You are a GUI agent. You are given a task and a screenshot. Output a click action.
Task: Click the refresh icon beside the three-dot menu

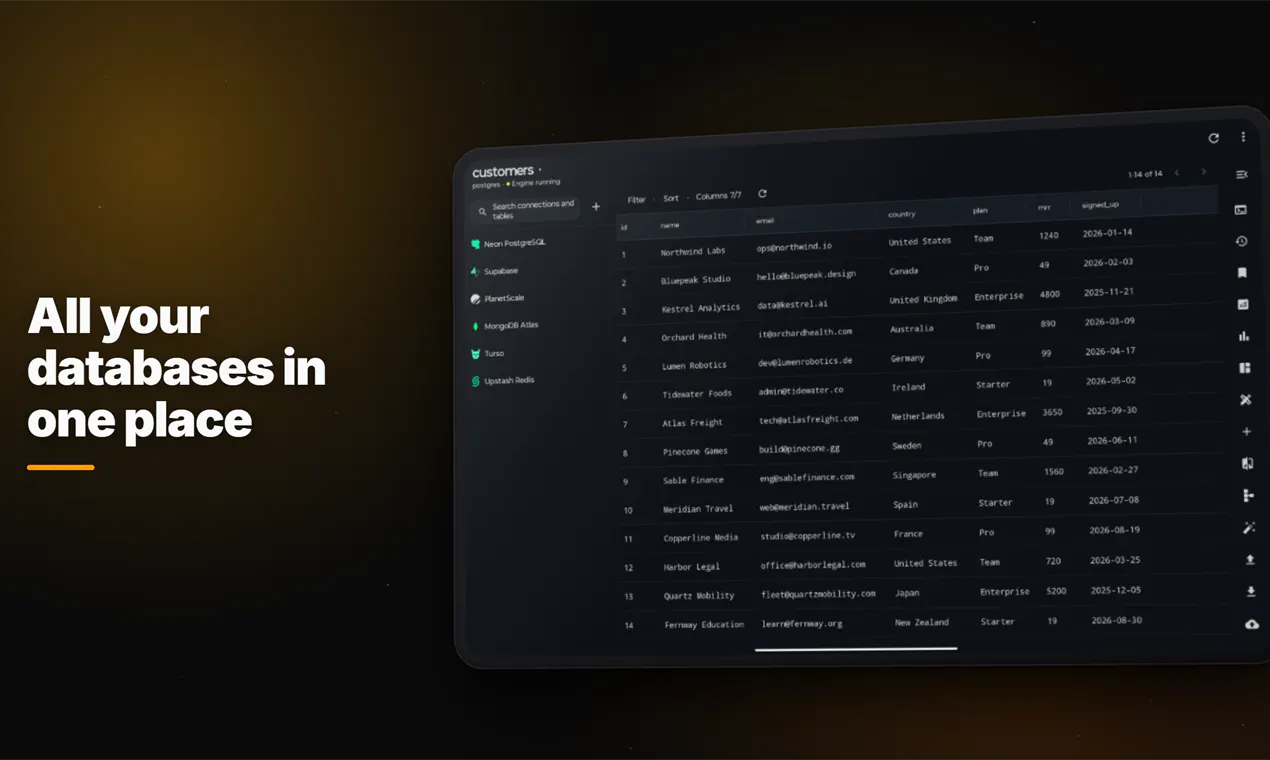coord(1214,138)
